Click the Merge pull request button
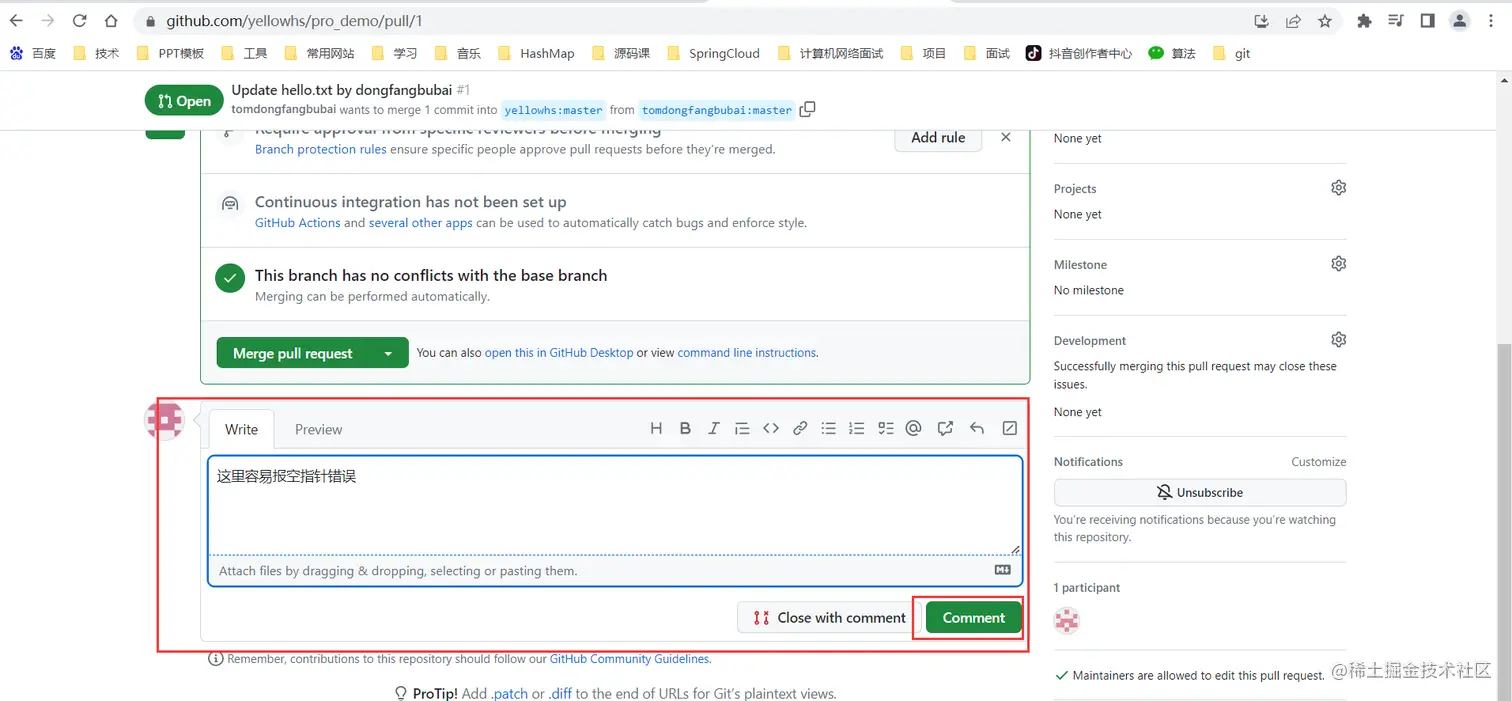 tap(293, 353)
